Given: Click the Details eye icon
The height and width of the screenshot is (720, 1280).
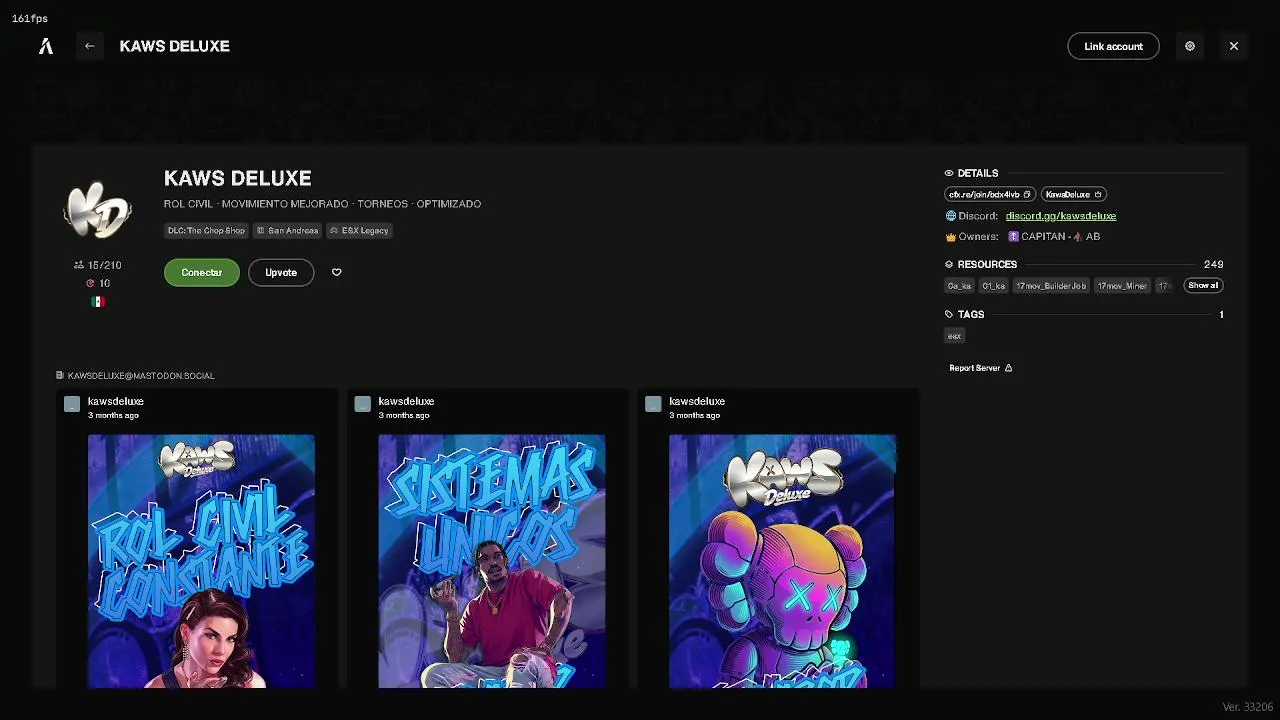Looking at the screenshot, I should click(x=949, y=173).
